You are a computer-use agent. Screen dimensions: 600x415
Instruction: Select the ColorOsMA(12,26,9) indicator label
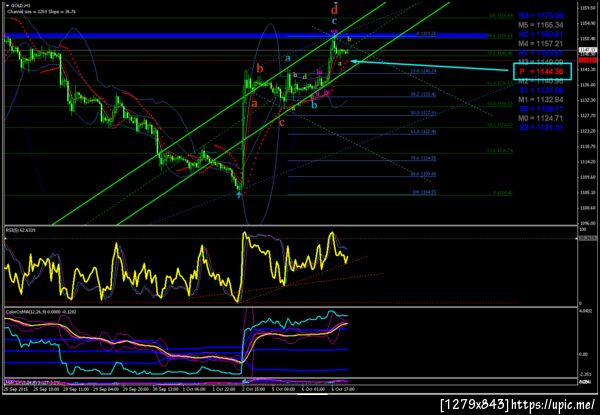41,312
